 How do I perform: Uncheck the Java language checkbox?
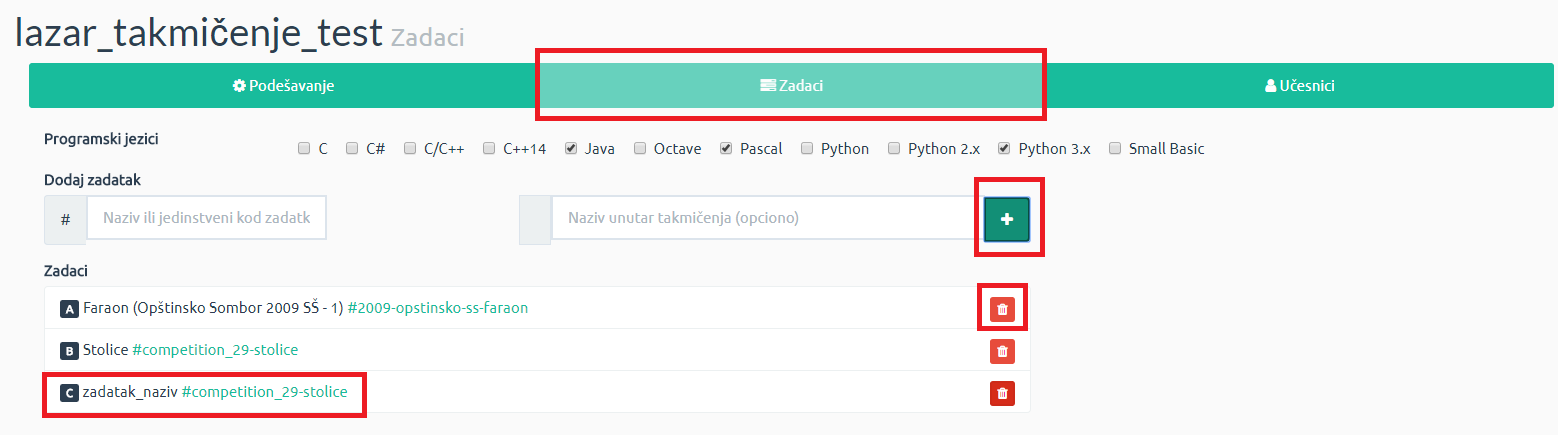click(x=570, y=149)
